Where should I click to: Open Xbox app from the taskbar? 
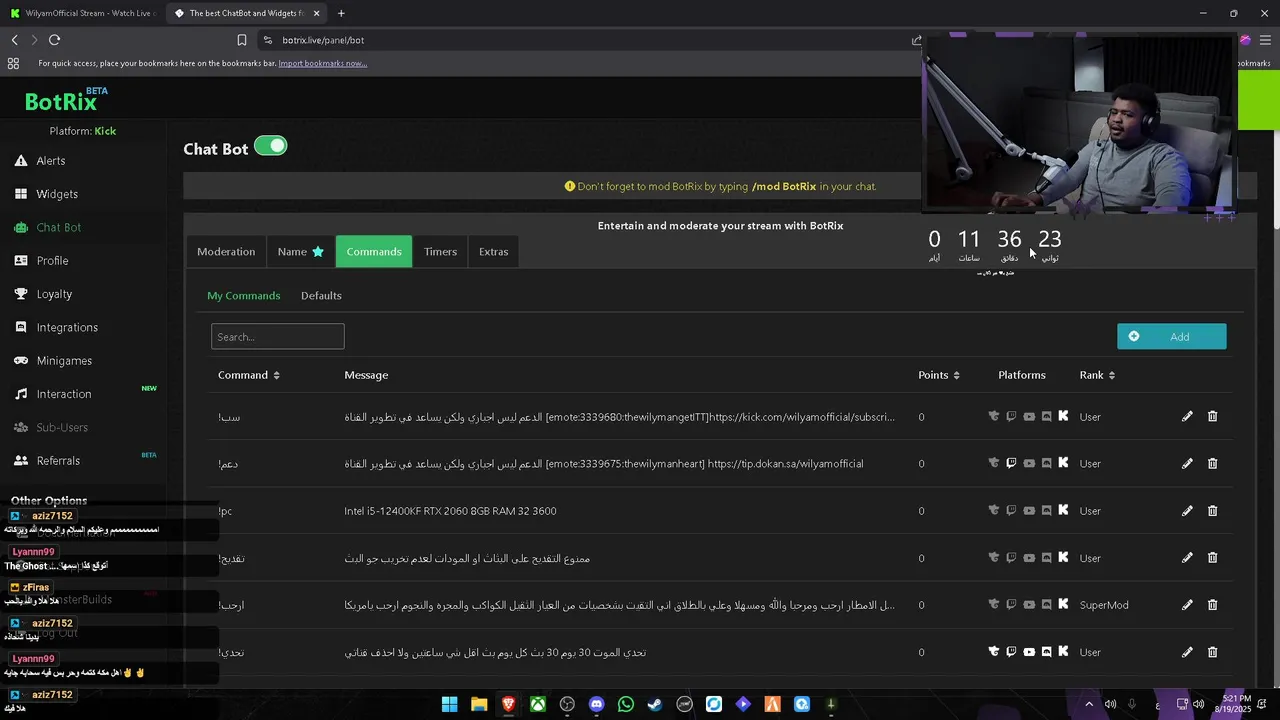[538, 704]
